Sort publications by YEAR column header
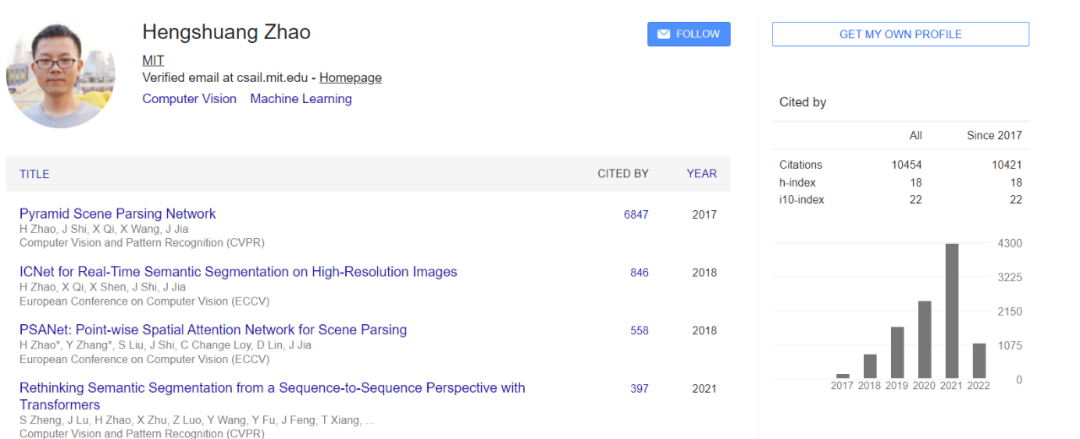This screenshot has width=1080, height=439. click(x=701, y=174)
